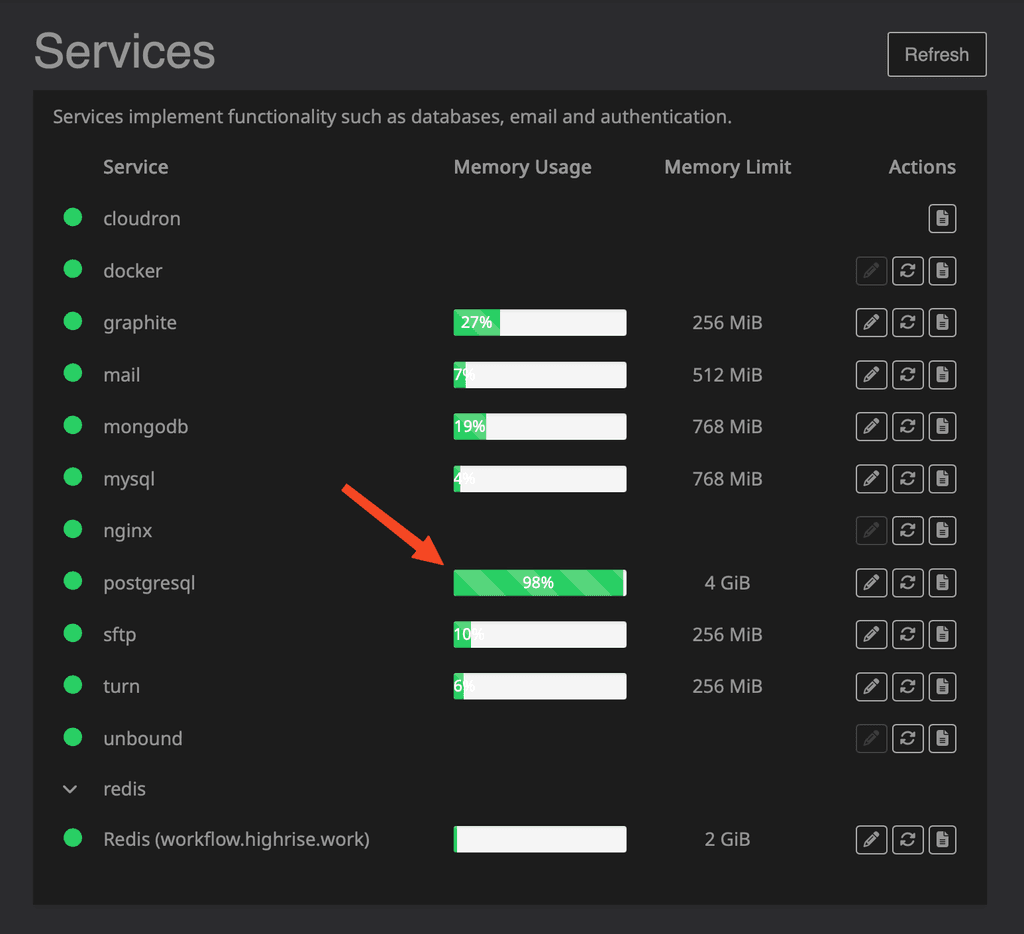
Task: Click postgresql 98% memory usage bar
Action: [540, 583]
